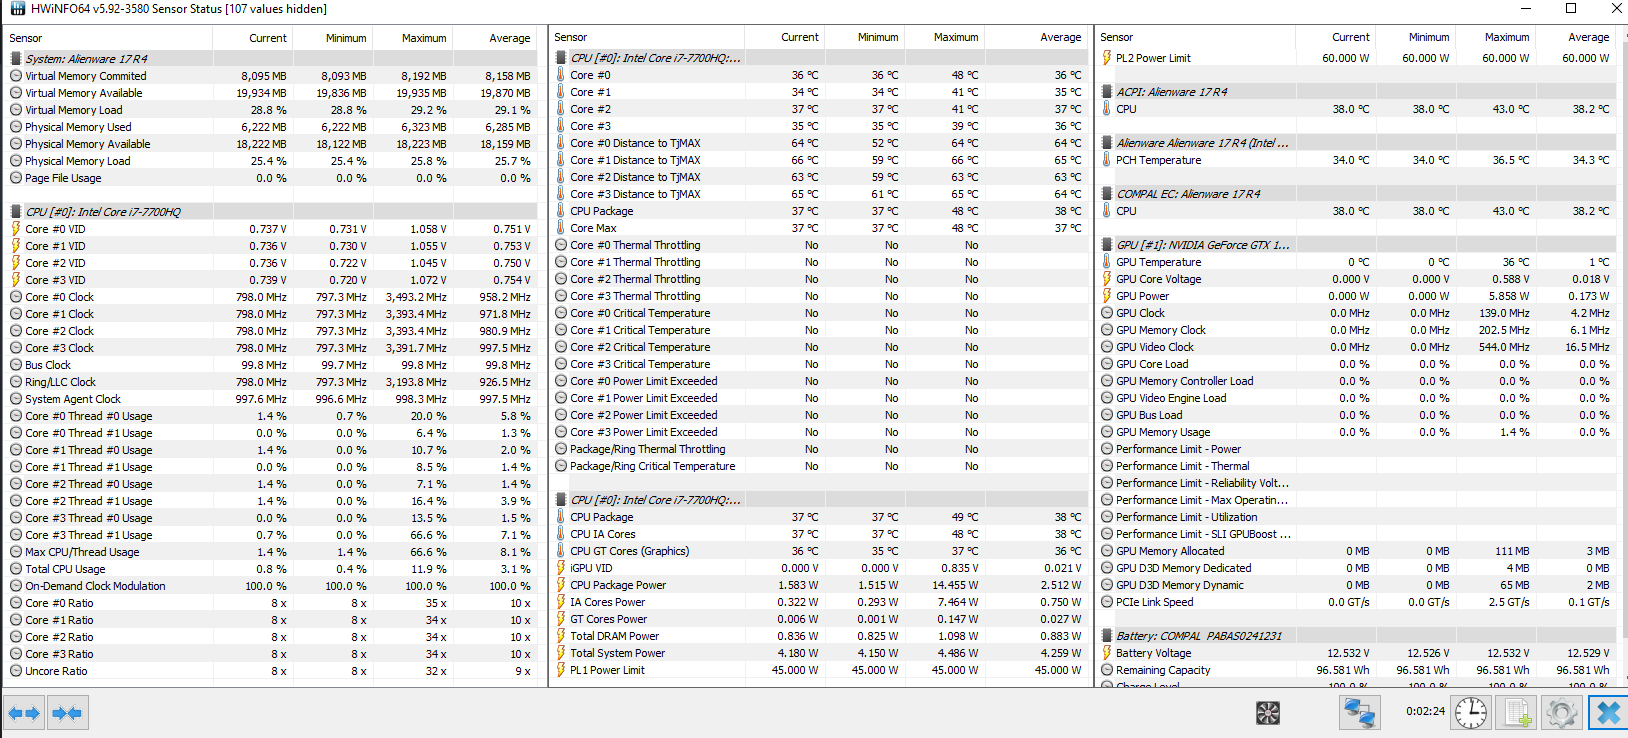The image size is (1628, 738).
Task: Click the Maximum column header in leftmost panel
Action: pos(423,38)
